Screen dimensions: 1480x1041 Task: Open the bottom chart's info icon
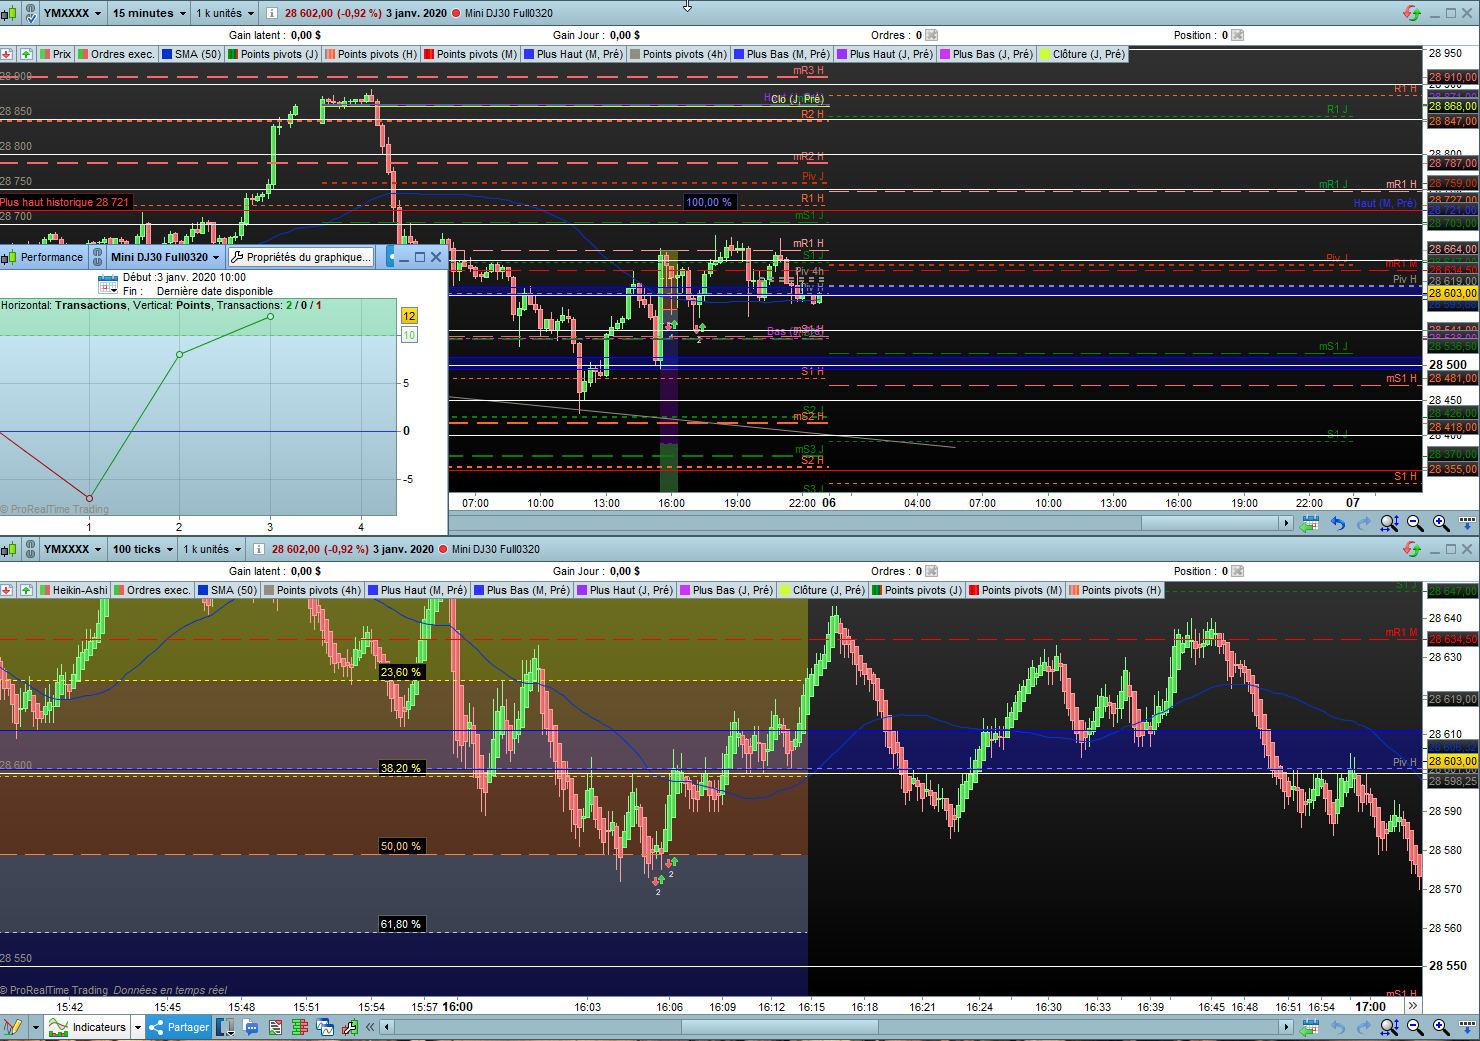pyautogui.click(x=258, y=549)
